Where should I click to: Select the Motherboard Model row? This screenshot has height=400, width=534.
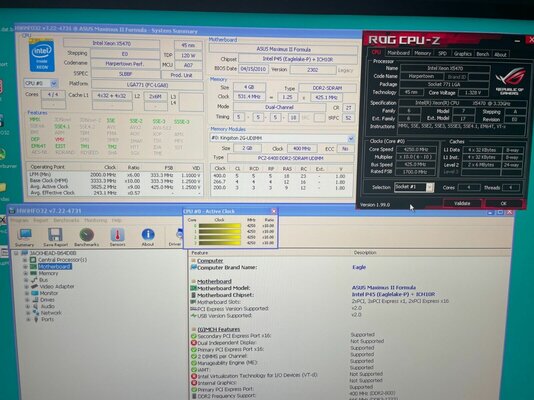pos(303,288)
